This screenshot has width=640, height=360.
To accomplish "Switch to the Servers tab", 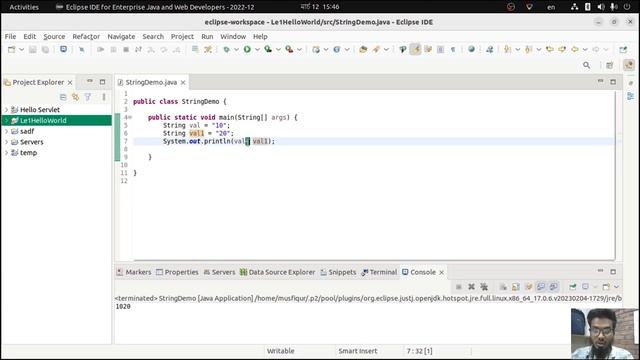I will pyautogui.click(x=219, y=272).
